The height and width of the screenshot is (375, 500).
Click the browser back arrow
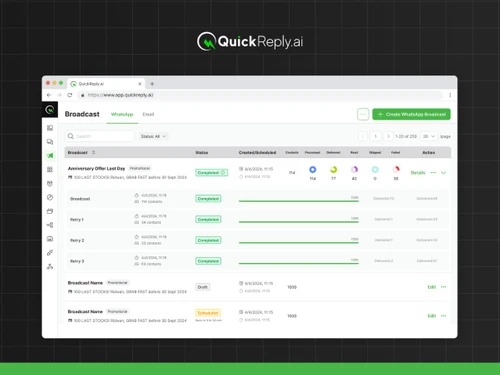(49, 95)
